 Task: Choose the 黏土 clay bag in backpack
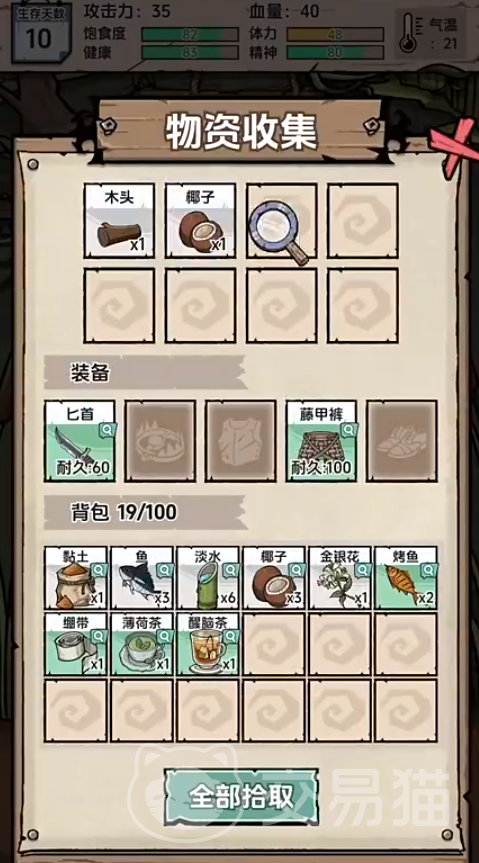click(x=76, y=577)
